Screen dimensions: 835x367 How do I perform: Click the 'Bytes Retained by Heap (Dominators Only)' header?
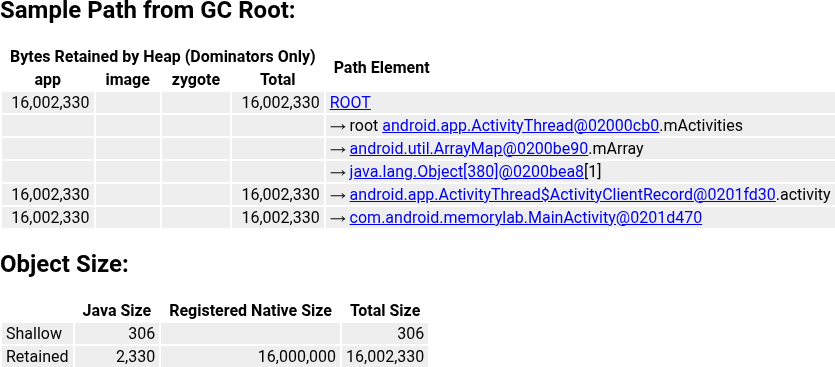pyautogui.click(x=162, y=56)
